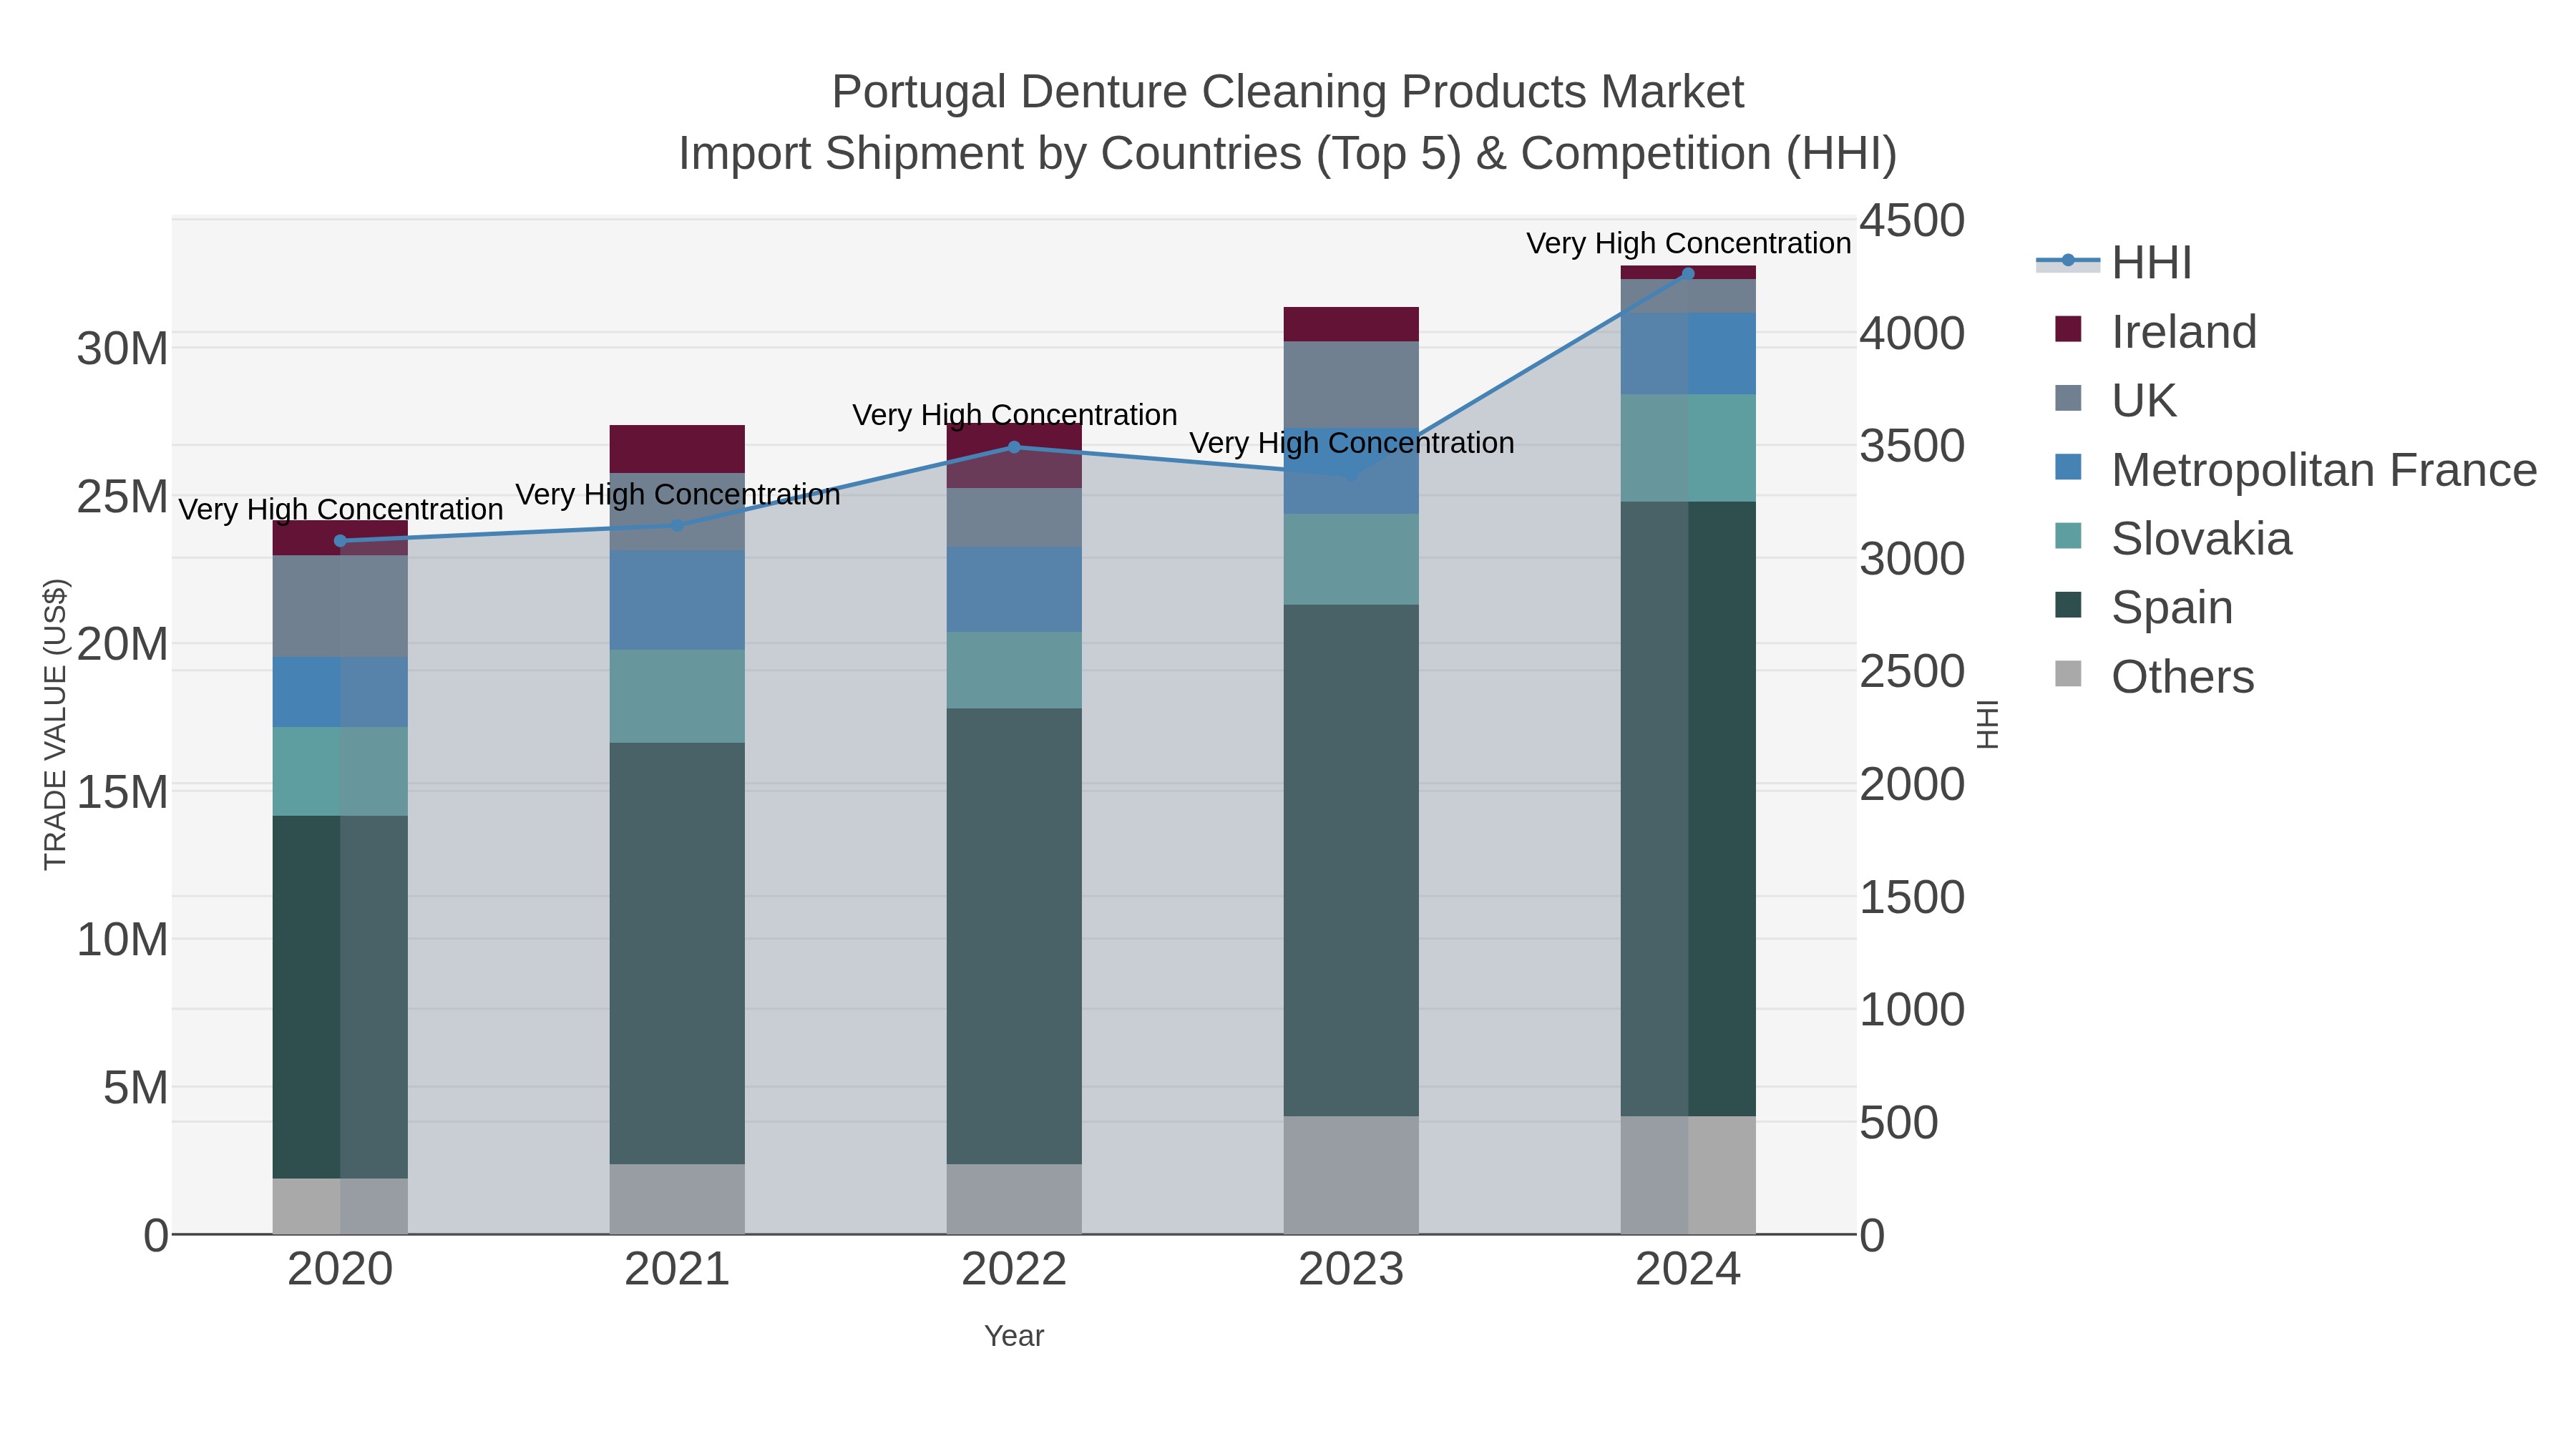
Task: Click the 'Very High Concentration' label above 2024
Action: pos(1688,243)
